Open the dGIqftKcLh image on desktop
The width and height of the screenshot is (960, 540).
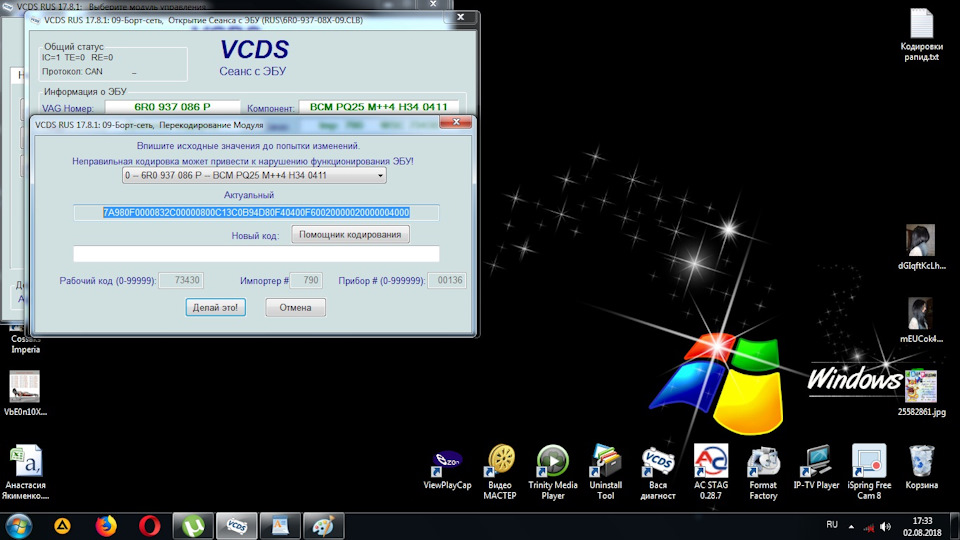pyautogui.click(x=921, y=247)
